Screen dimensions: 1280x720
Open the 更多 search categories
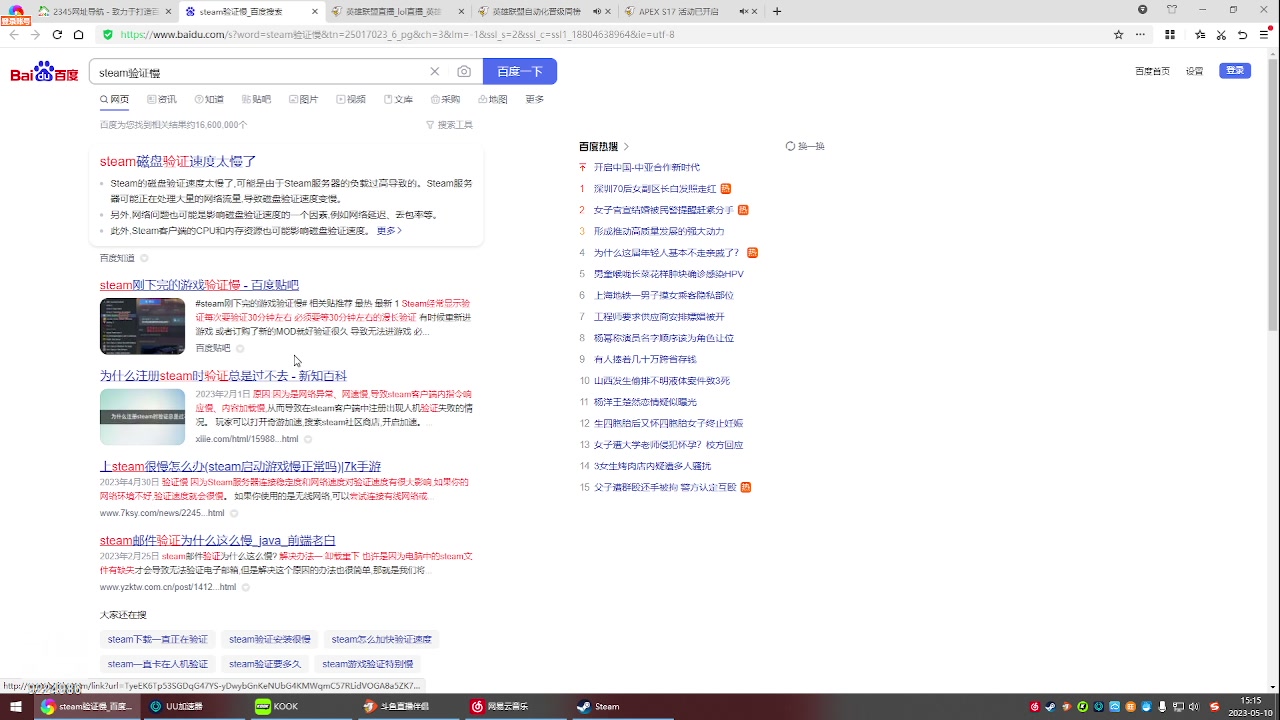535,99
